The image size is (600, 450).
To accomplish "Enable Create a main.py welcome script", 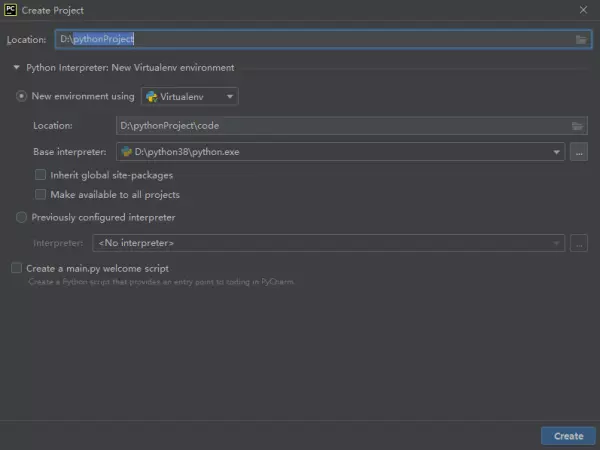I will (x=16, y=268).
